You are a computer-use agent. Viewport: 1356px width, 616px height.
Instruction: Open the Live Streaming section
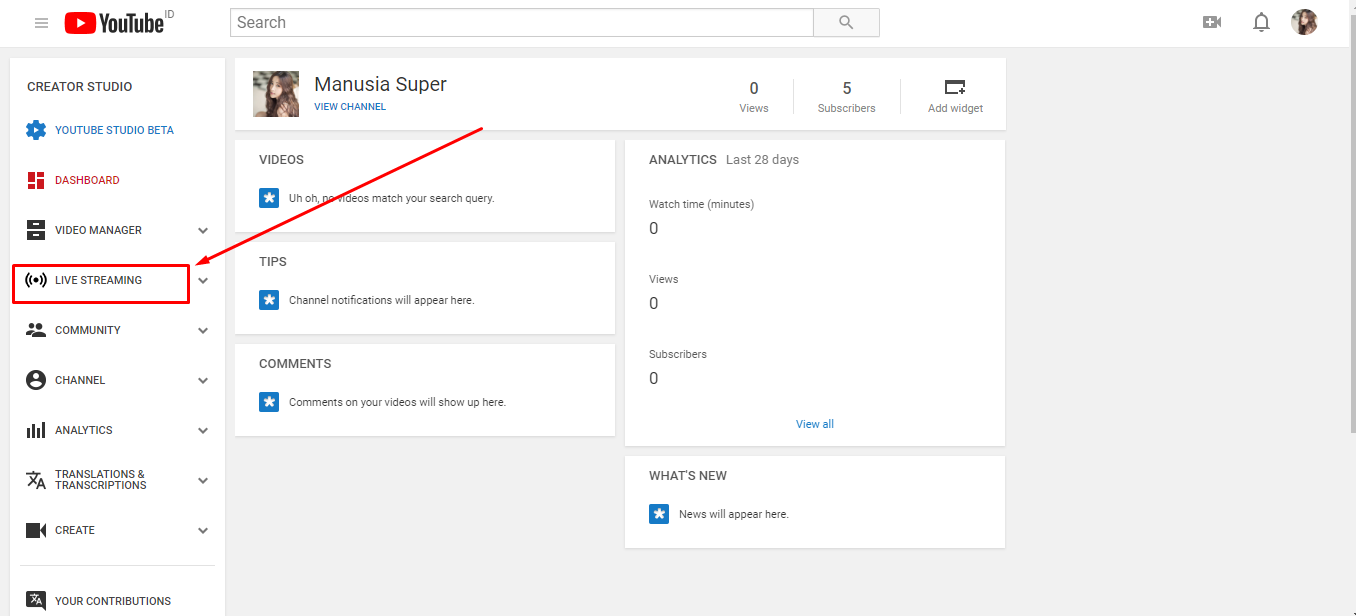[x=98, y=280]
